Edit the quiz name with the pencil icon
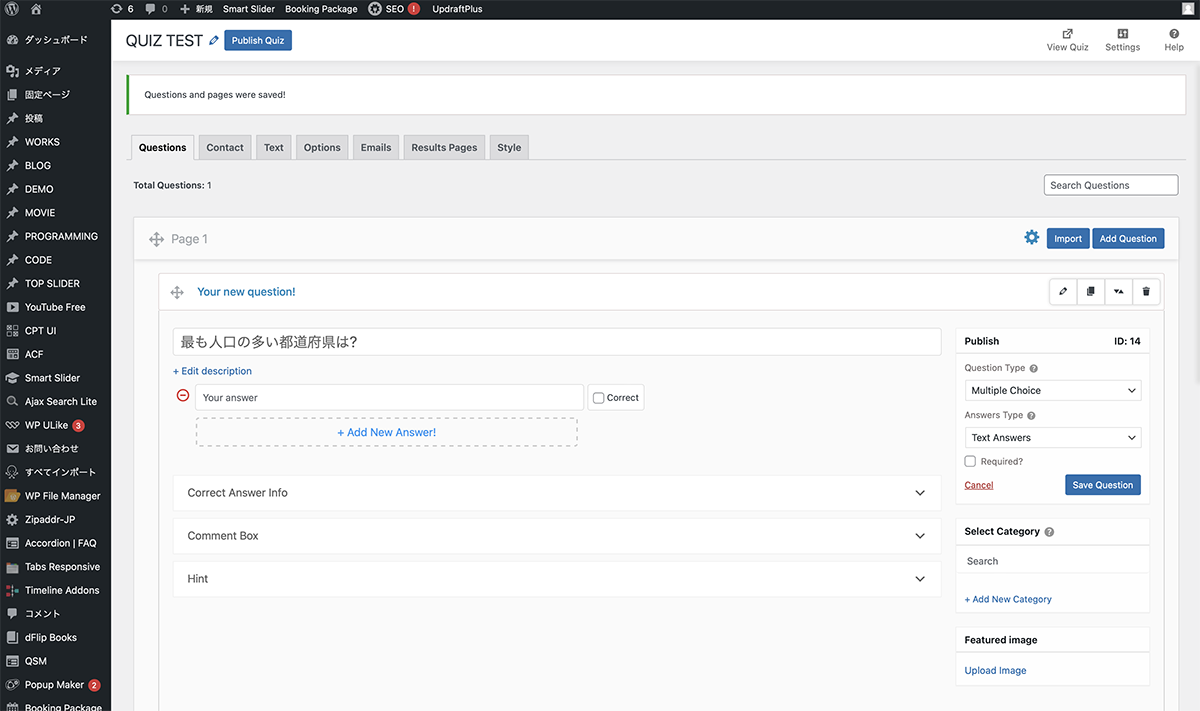The width and height of the screenshot is (1200, 711). click(213, 41)
